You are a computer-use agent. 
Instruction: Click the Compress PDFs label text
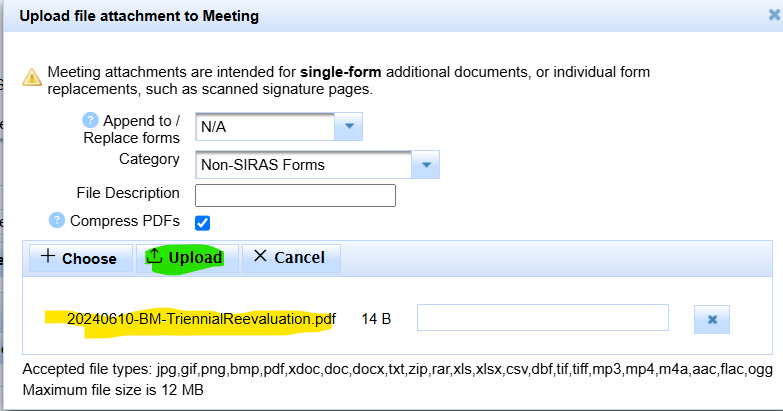125,221
